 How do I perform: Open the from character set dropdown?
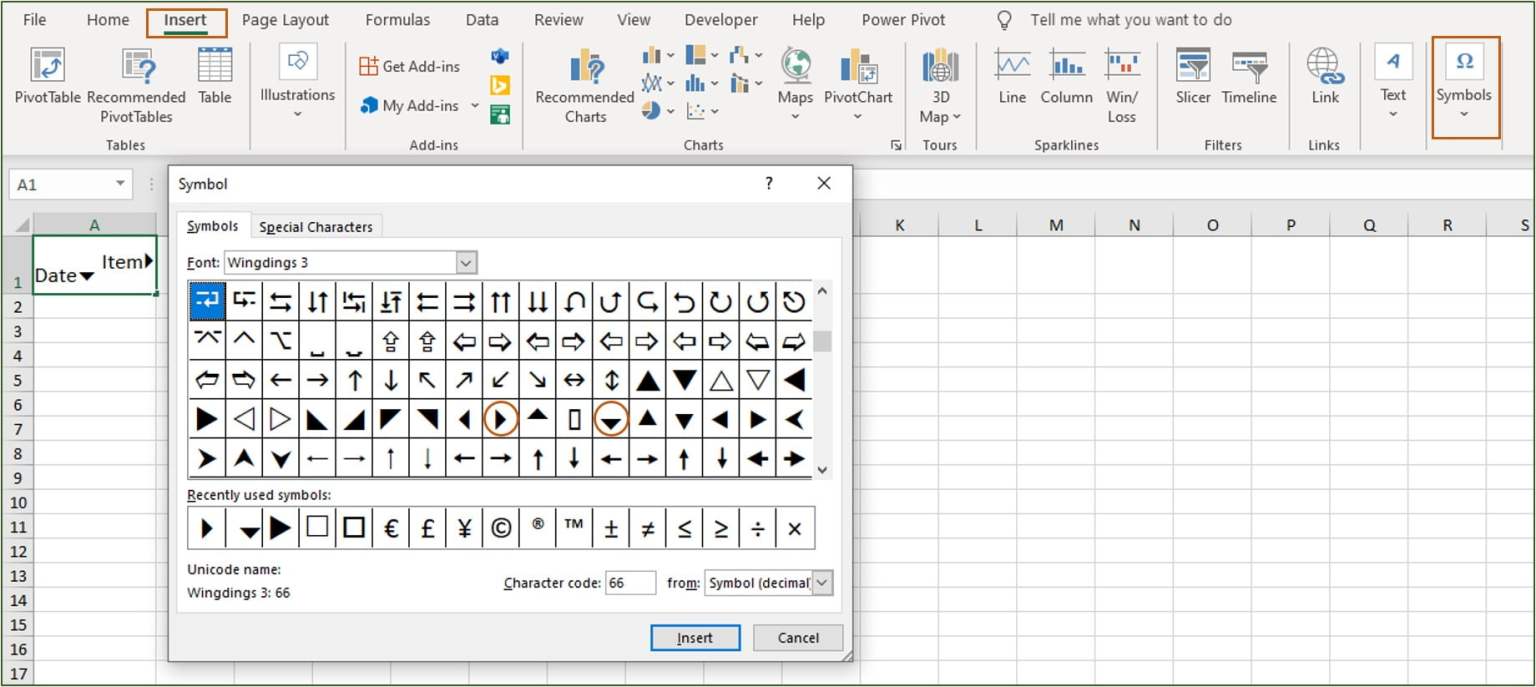(x=823, y=583)
